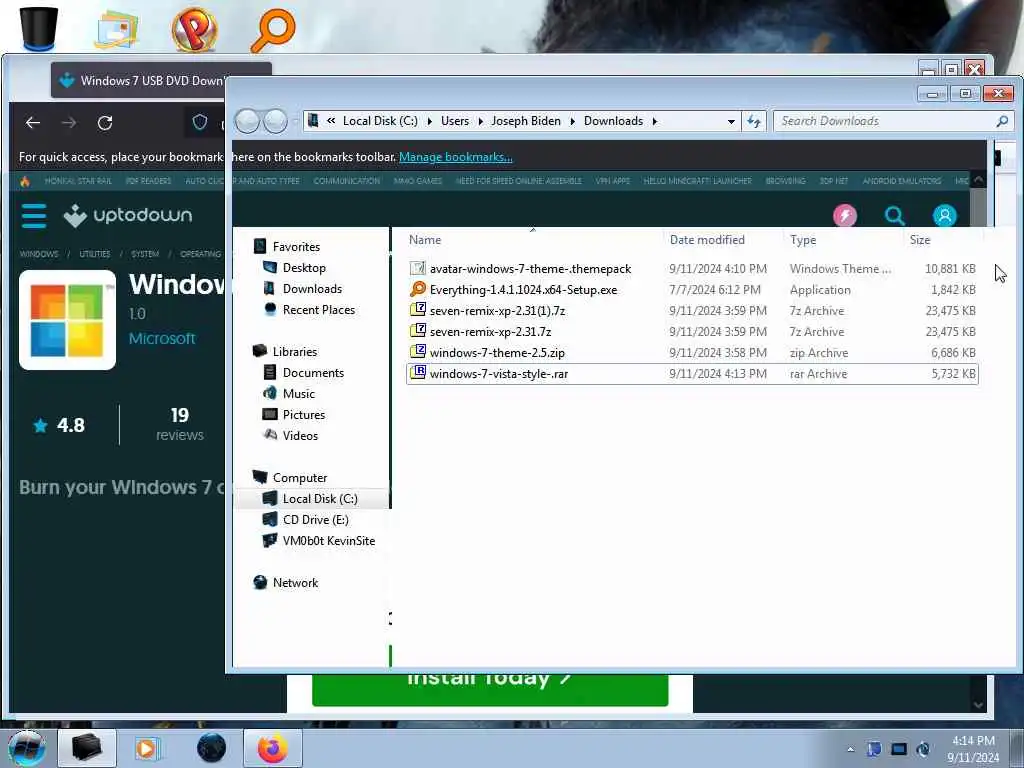Expand the Local Disk (C:) breadcrumb arrow

coord(430,121)
